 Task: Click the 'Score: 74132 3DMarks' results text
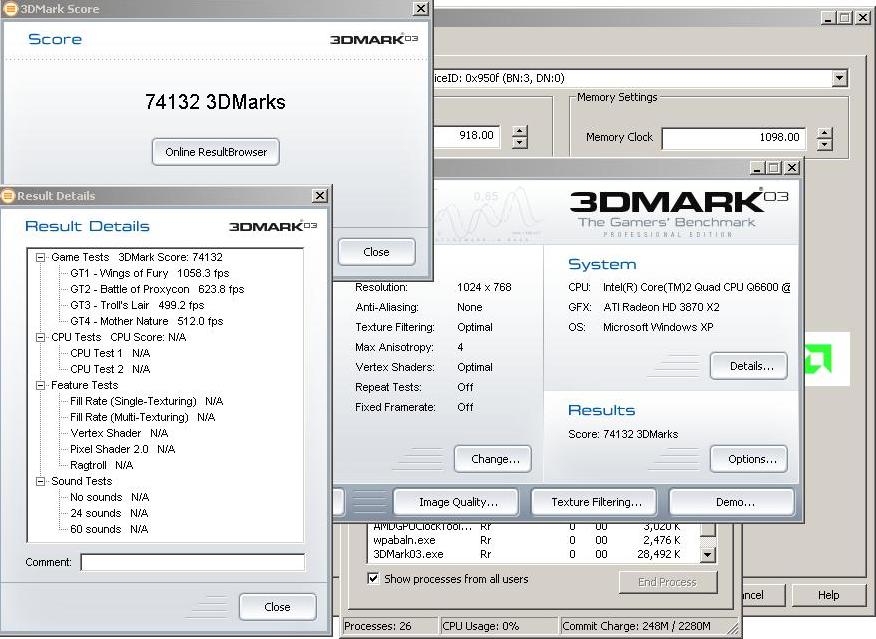(x=623, y=434)
